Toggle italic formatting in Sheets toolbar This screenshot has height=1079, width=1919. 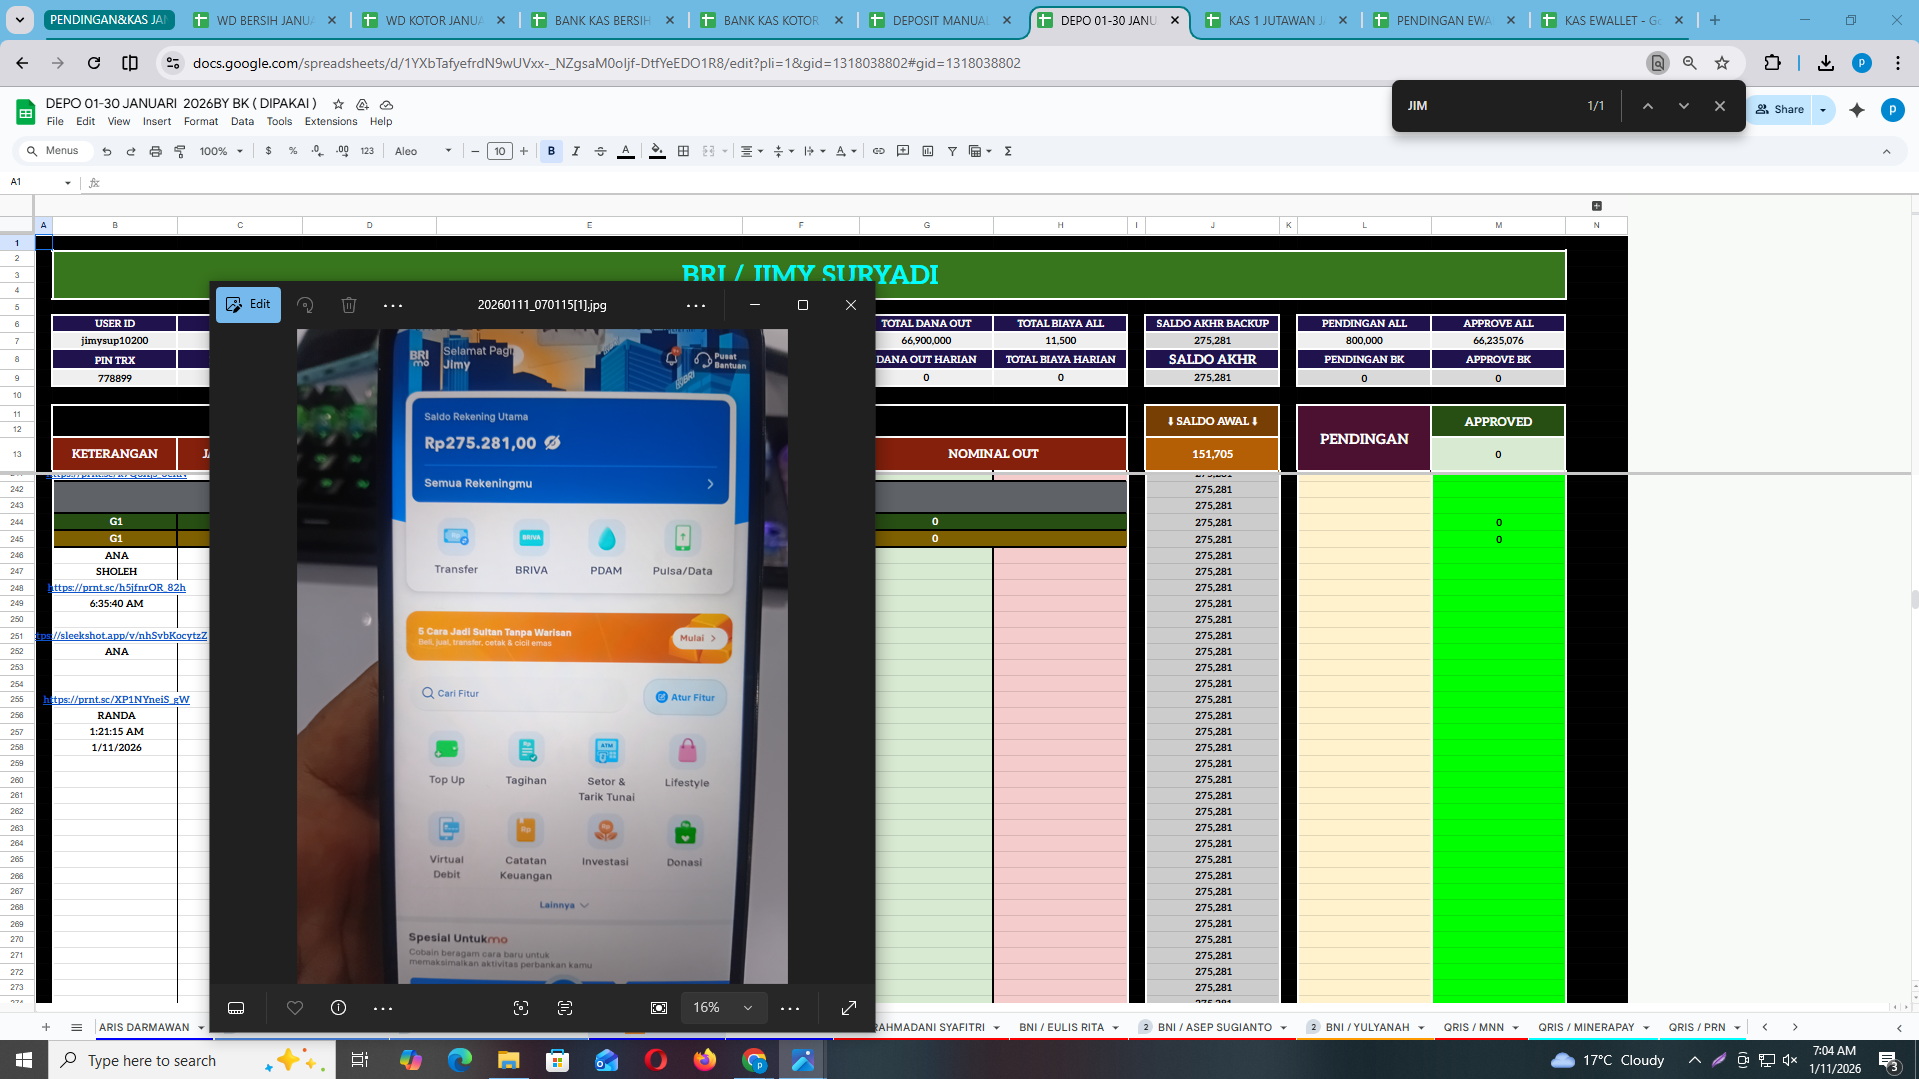point(576,151)
